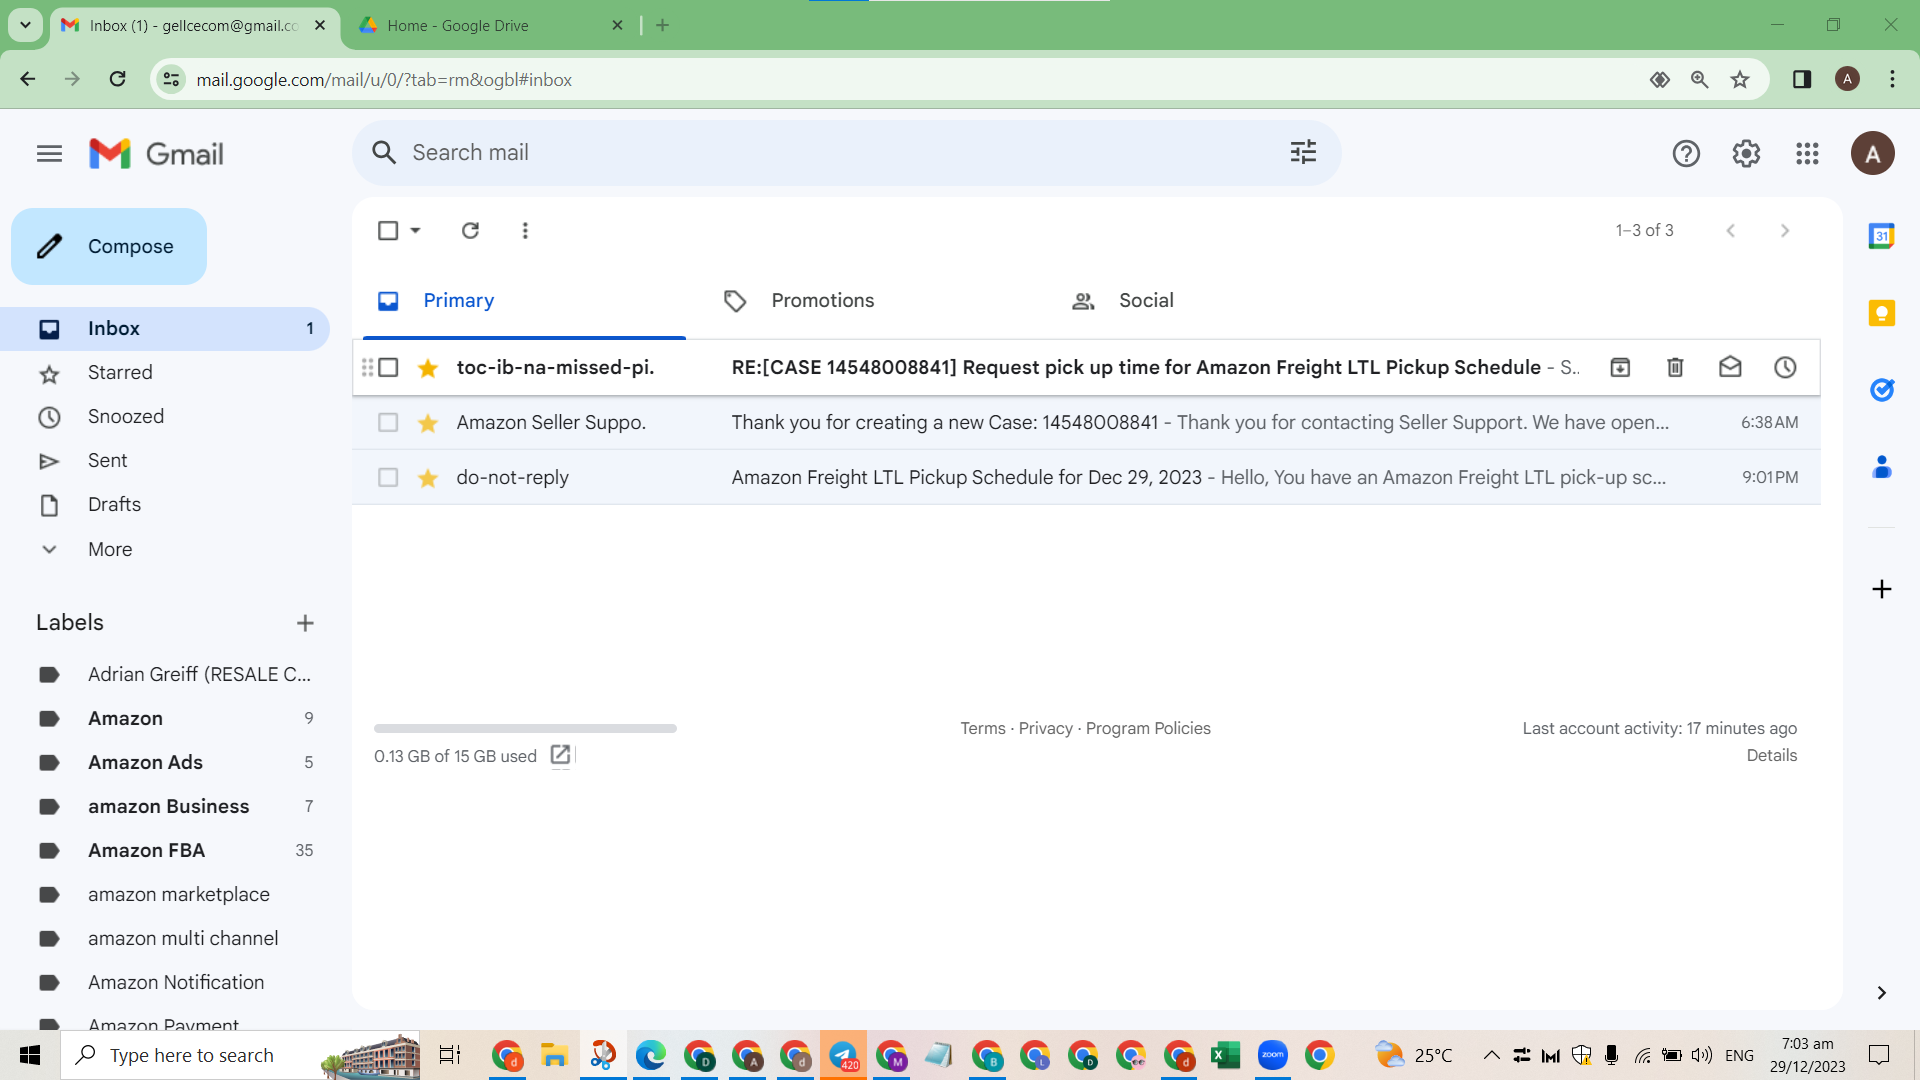1920x1080 pixels.
Task: Unstar the do-not-reply email
Action: pyautogui.click(x=428, y=478)
